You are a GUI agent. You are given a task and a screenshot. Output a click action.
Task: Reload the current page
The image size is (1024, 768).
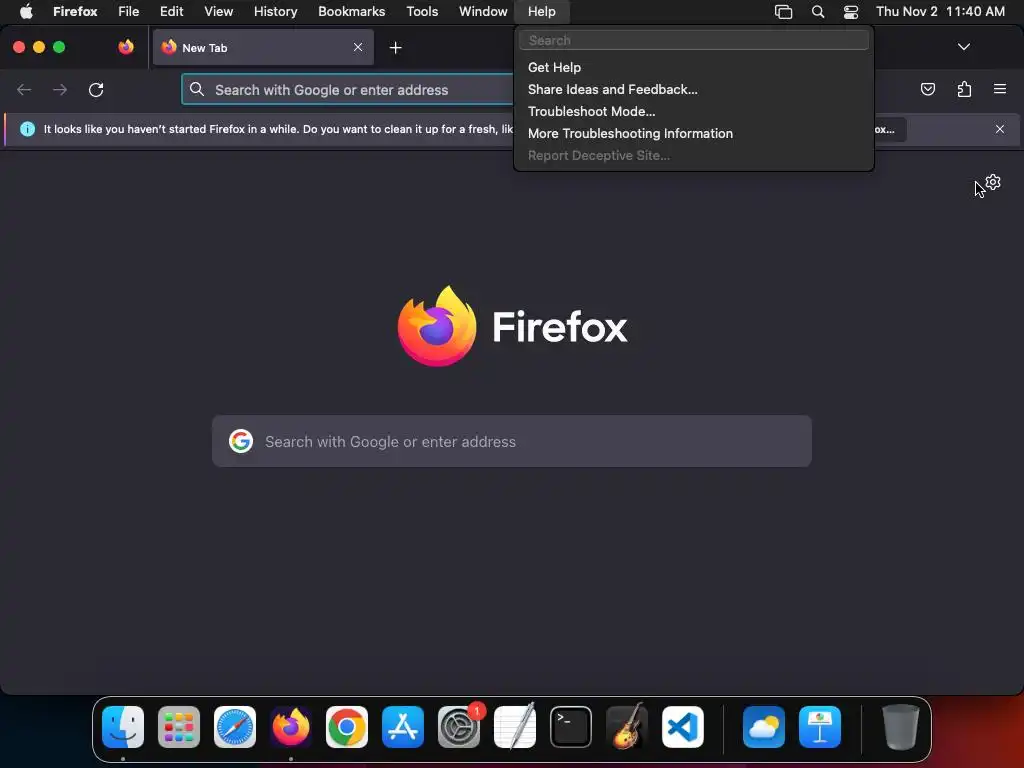tap(96, 89)
